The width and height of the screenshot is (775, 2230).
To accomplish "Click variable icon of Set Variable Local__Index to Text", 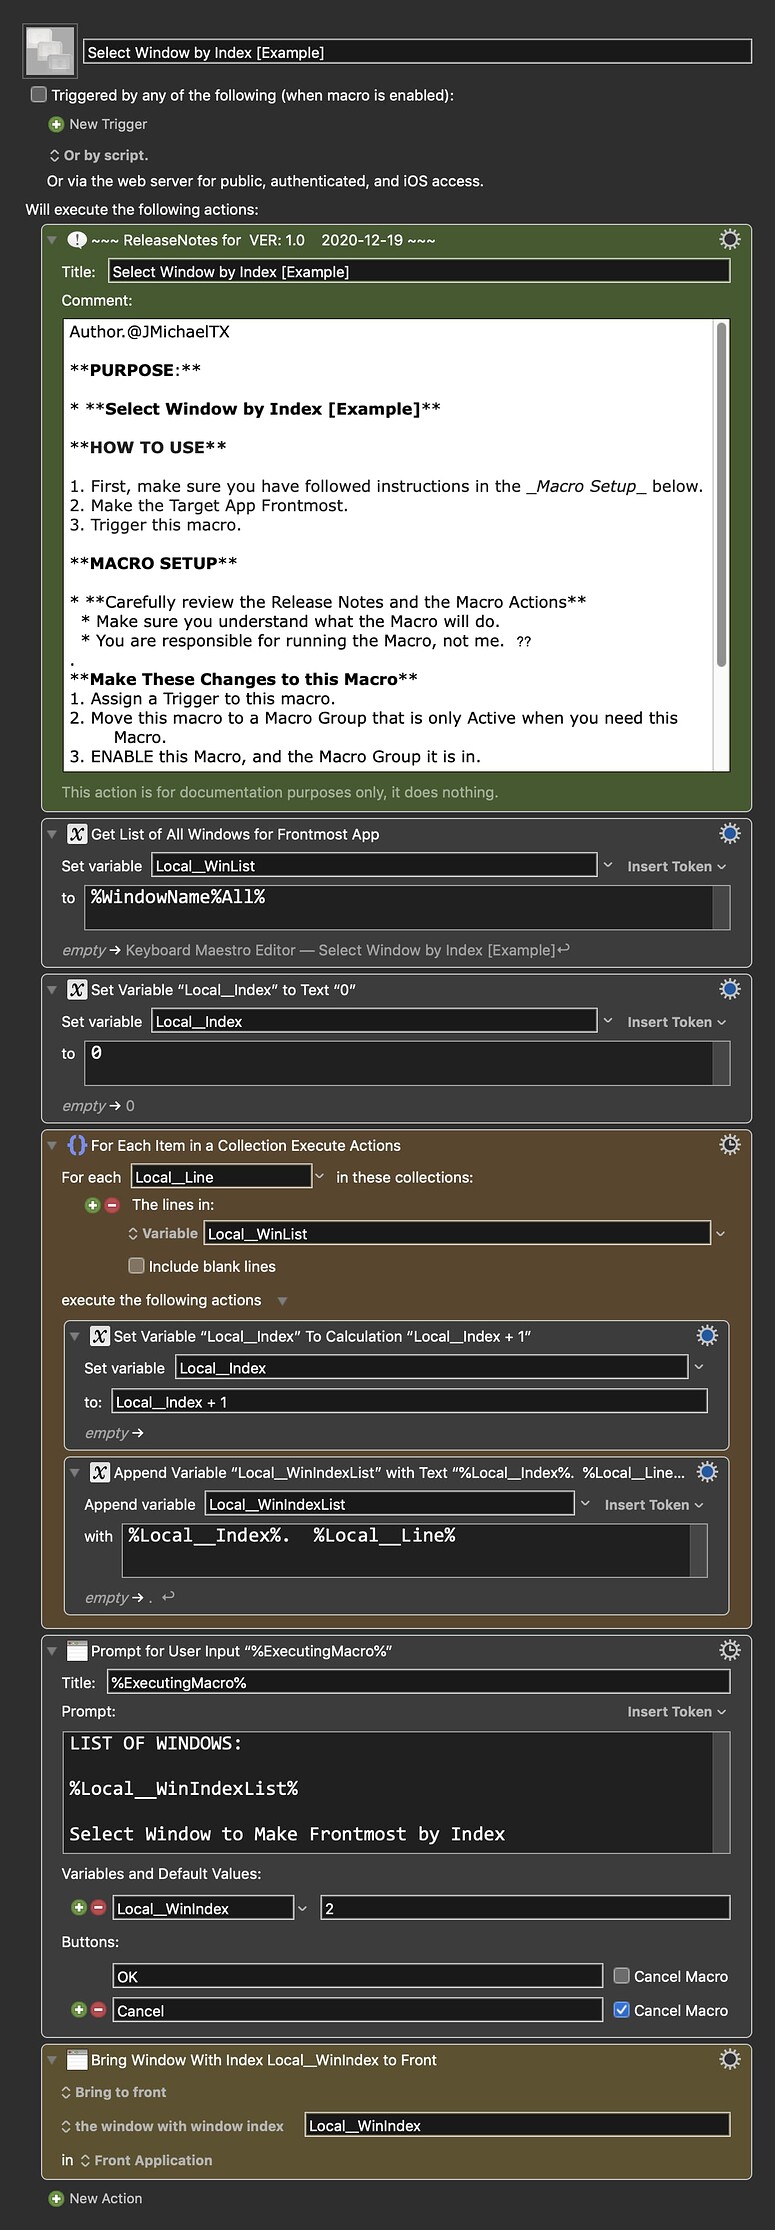I will coord(77,989).
